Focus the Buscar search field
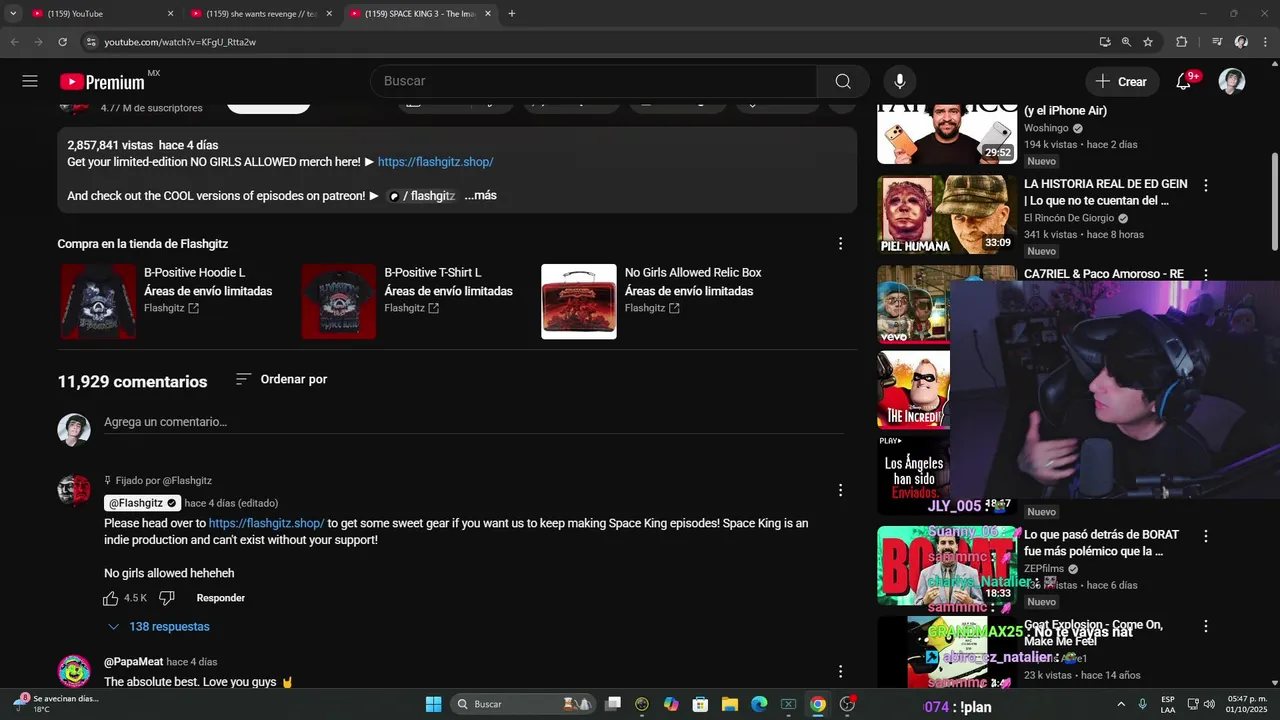The width and height of the screenshot is (1280, 720). coord(594,81)
